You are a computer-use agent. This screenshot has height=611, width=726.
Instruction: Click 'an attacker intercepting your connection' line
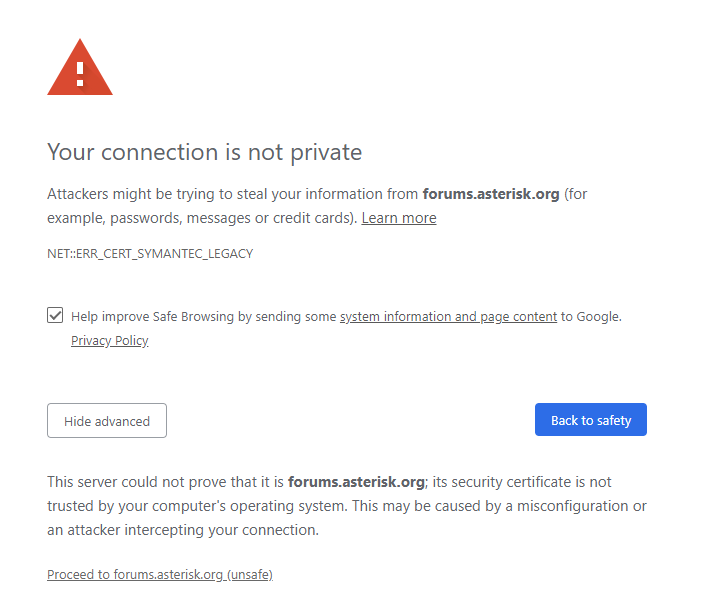point(183,530)
